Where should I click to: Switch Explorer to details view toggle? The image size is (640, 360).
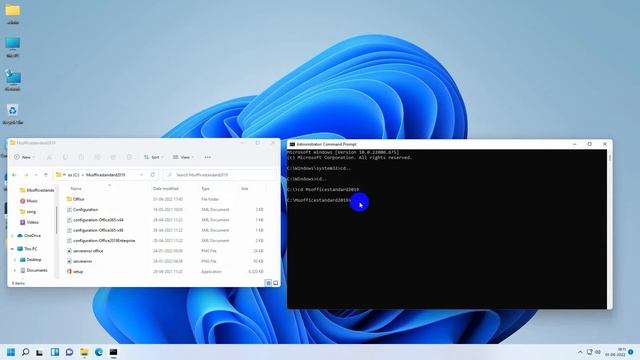268,282
